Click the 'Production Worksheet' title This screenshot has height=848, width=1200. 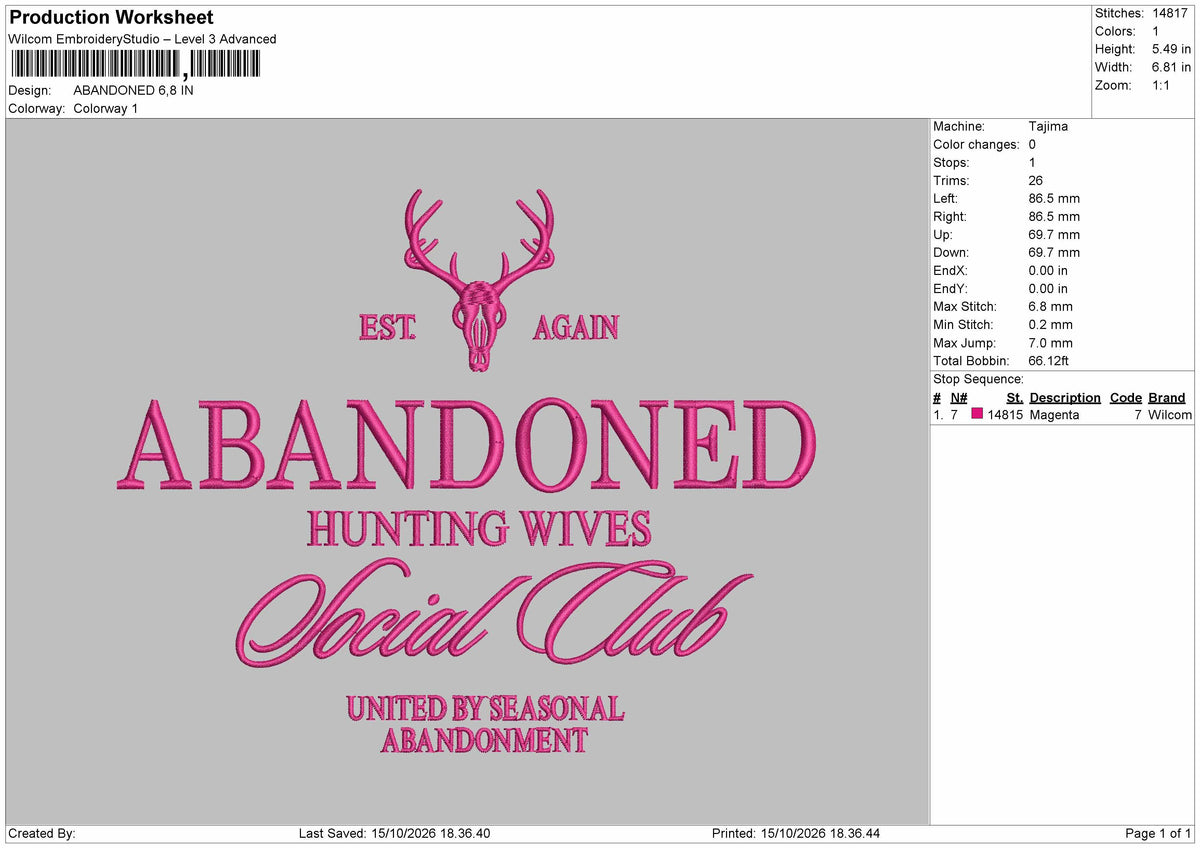coord(111,17)
